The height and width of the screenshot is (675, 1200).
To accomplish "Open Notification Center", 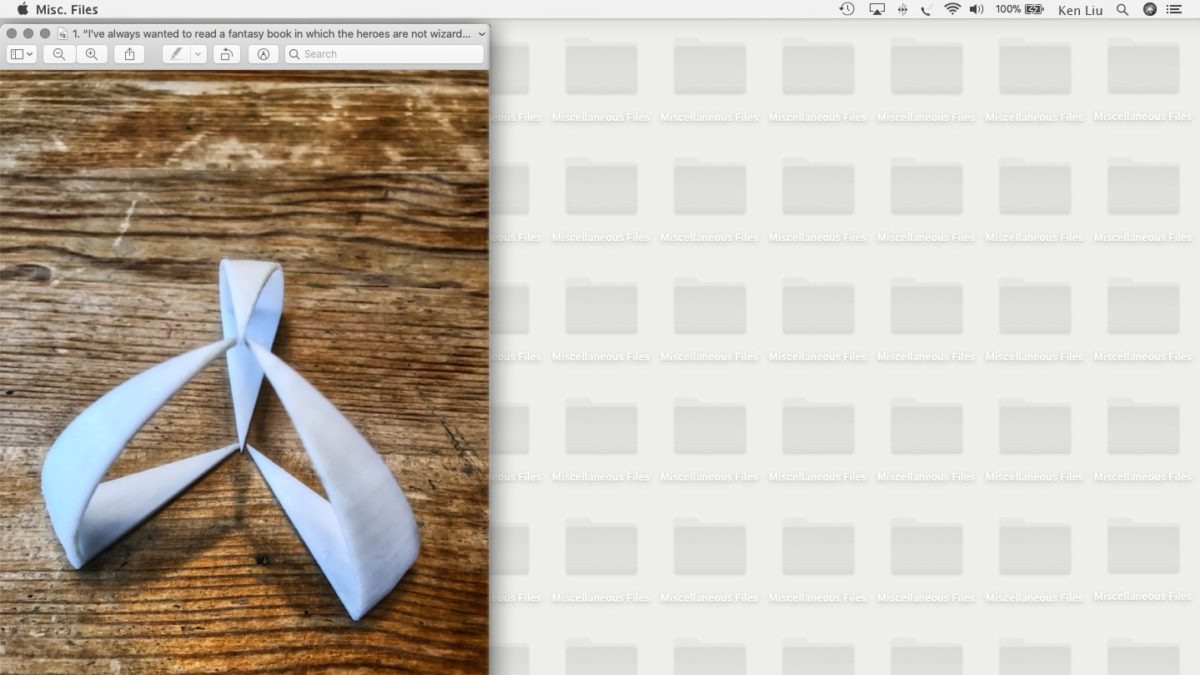I will coord(1174,9).
